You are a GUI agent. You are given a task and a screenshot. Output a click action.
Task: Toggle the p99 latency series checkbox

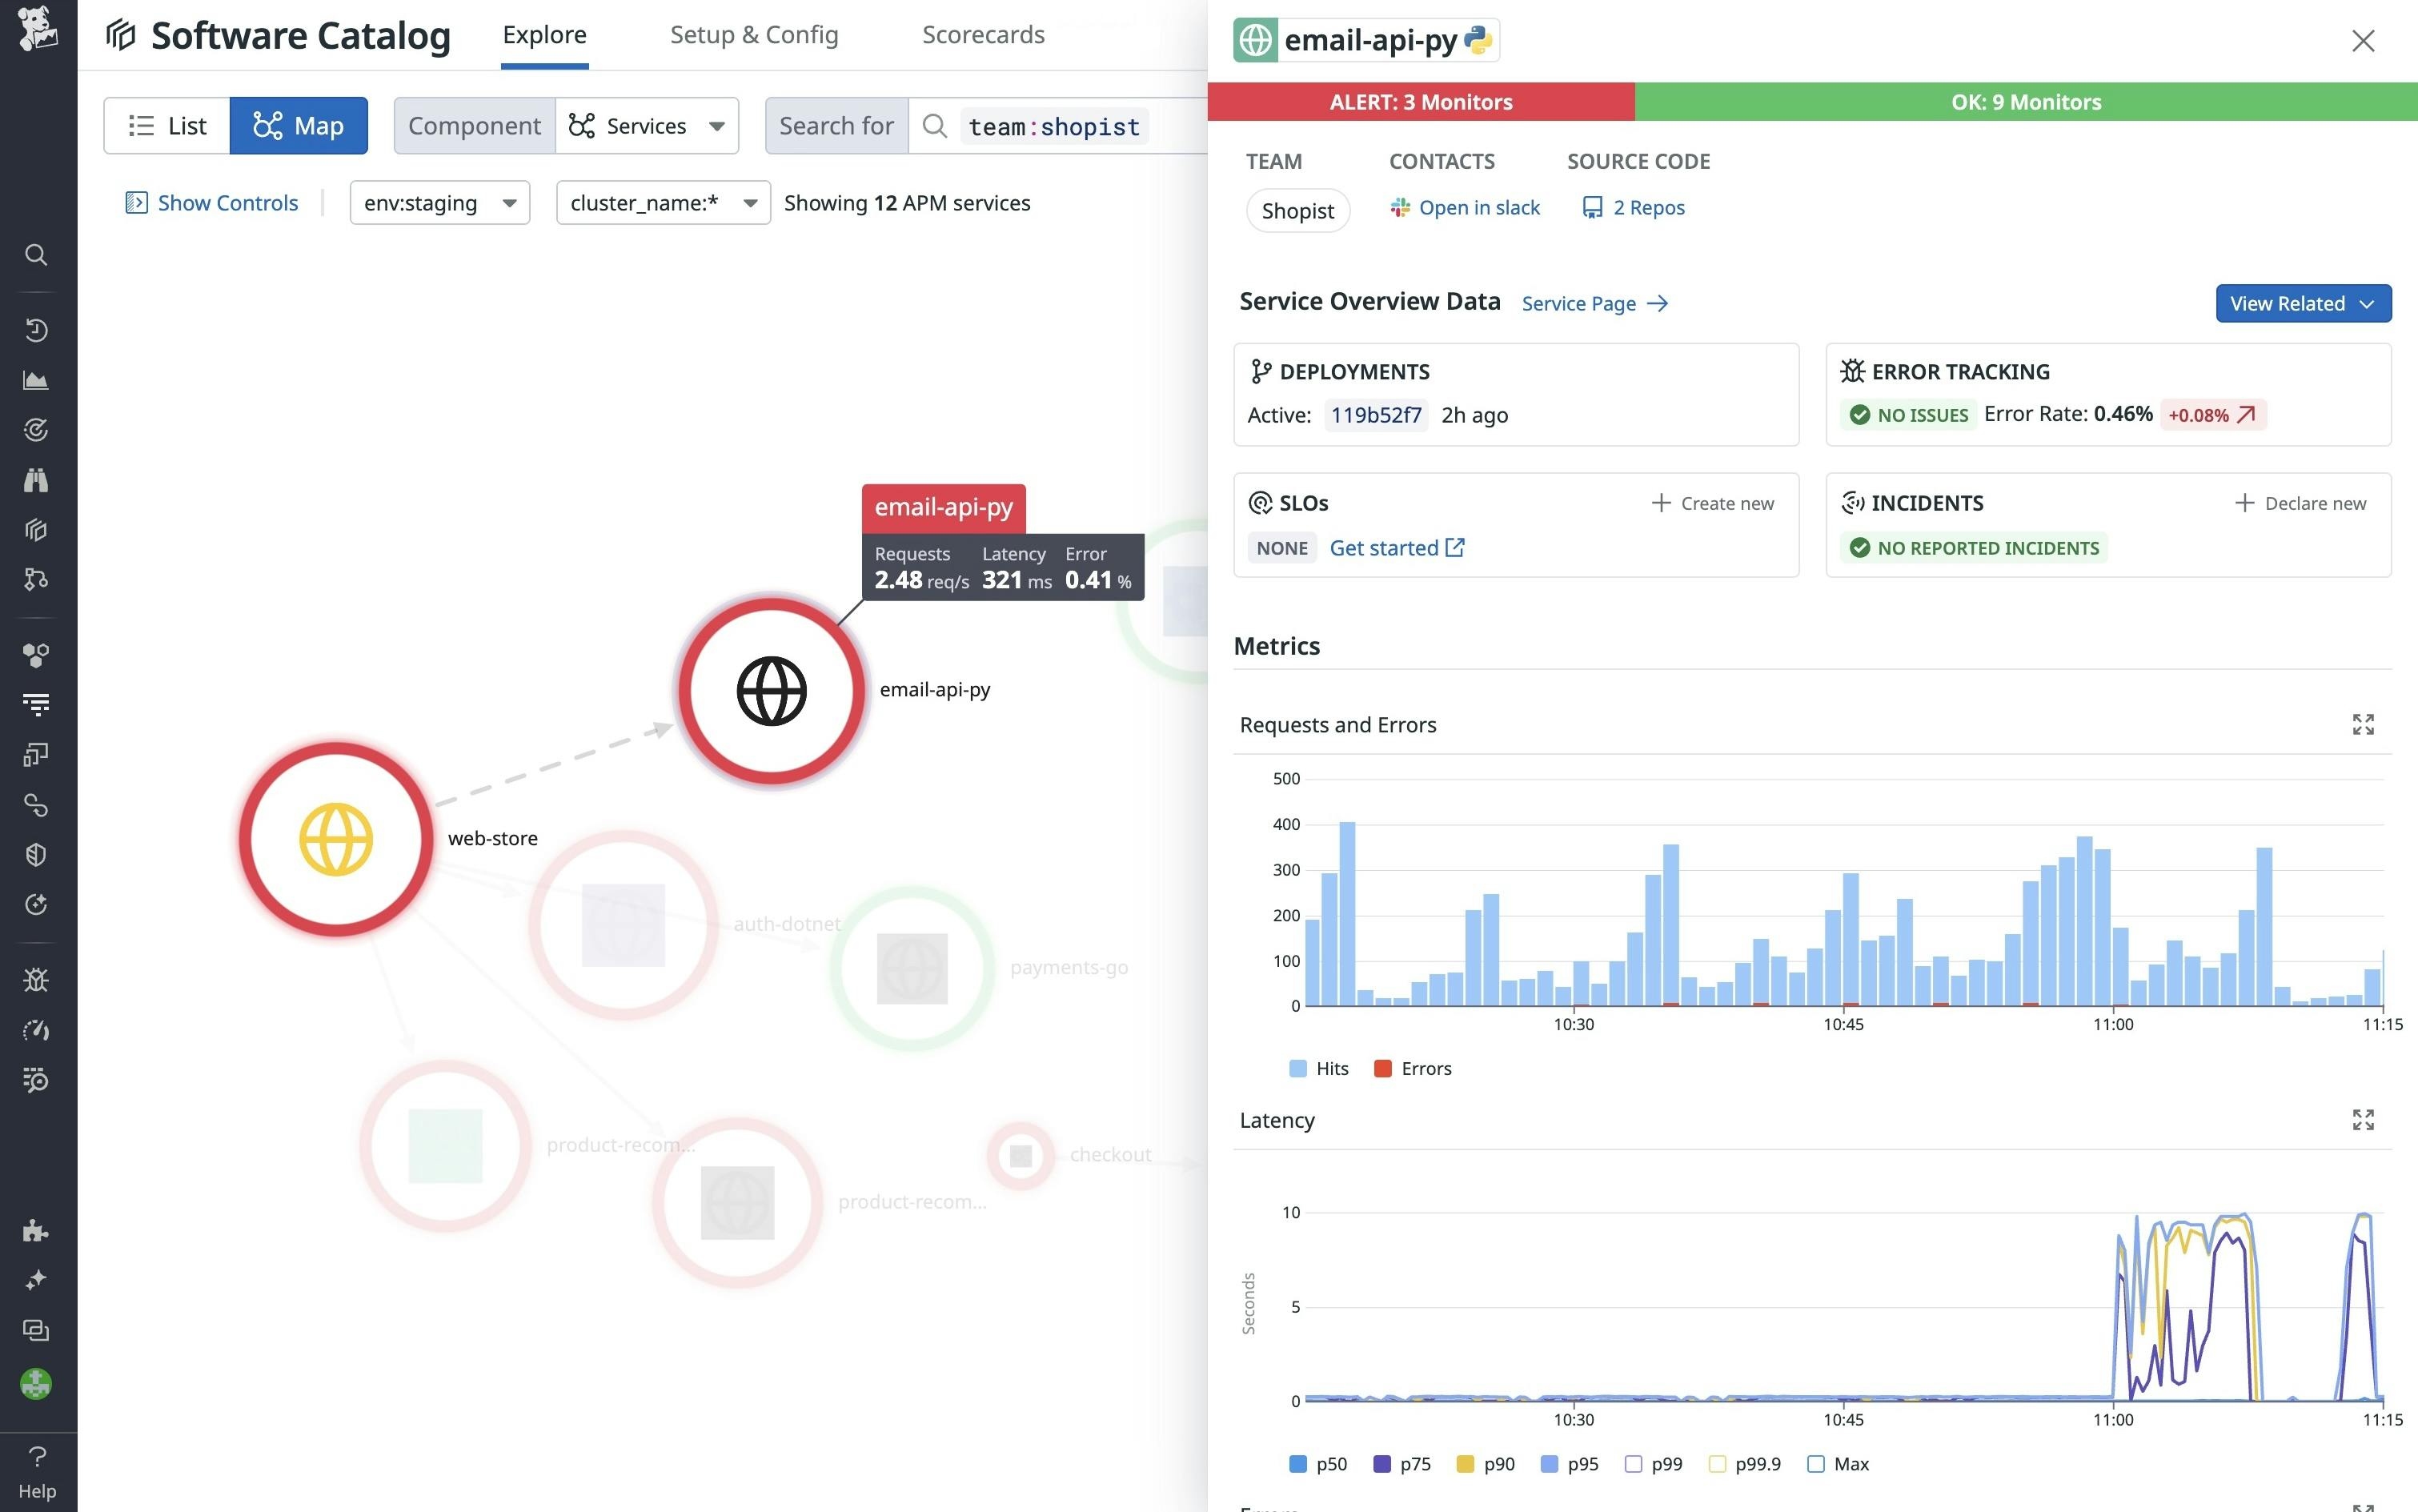click(1635, 1463)
